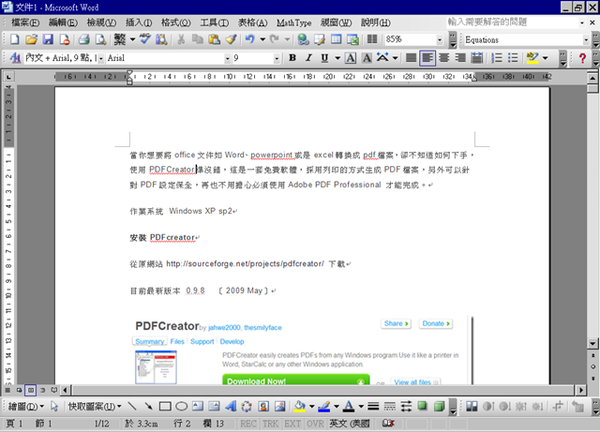Select the Oval drawing tool

point(181,406)
